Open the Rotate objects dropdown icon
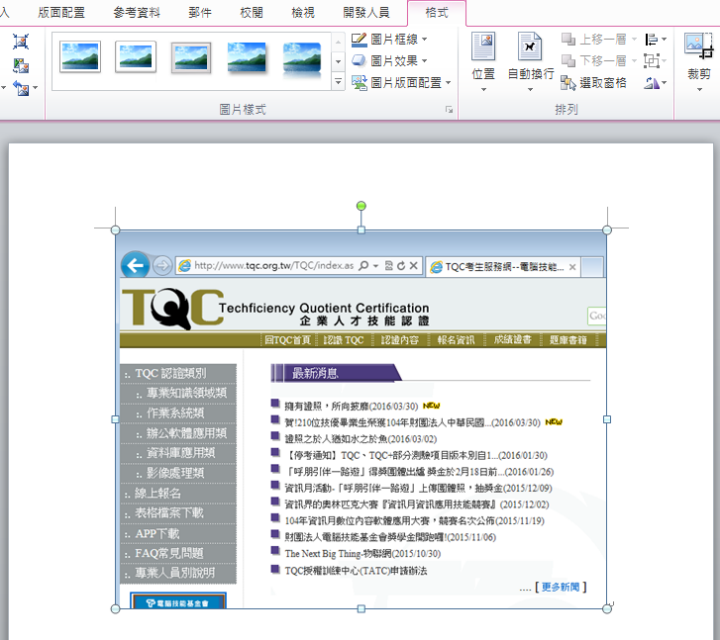Image resolution: width=720 pixels, height=640 pixels. (655, 83)
